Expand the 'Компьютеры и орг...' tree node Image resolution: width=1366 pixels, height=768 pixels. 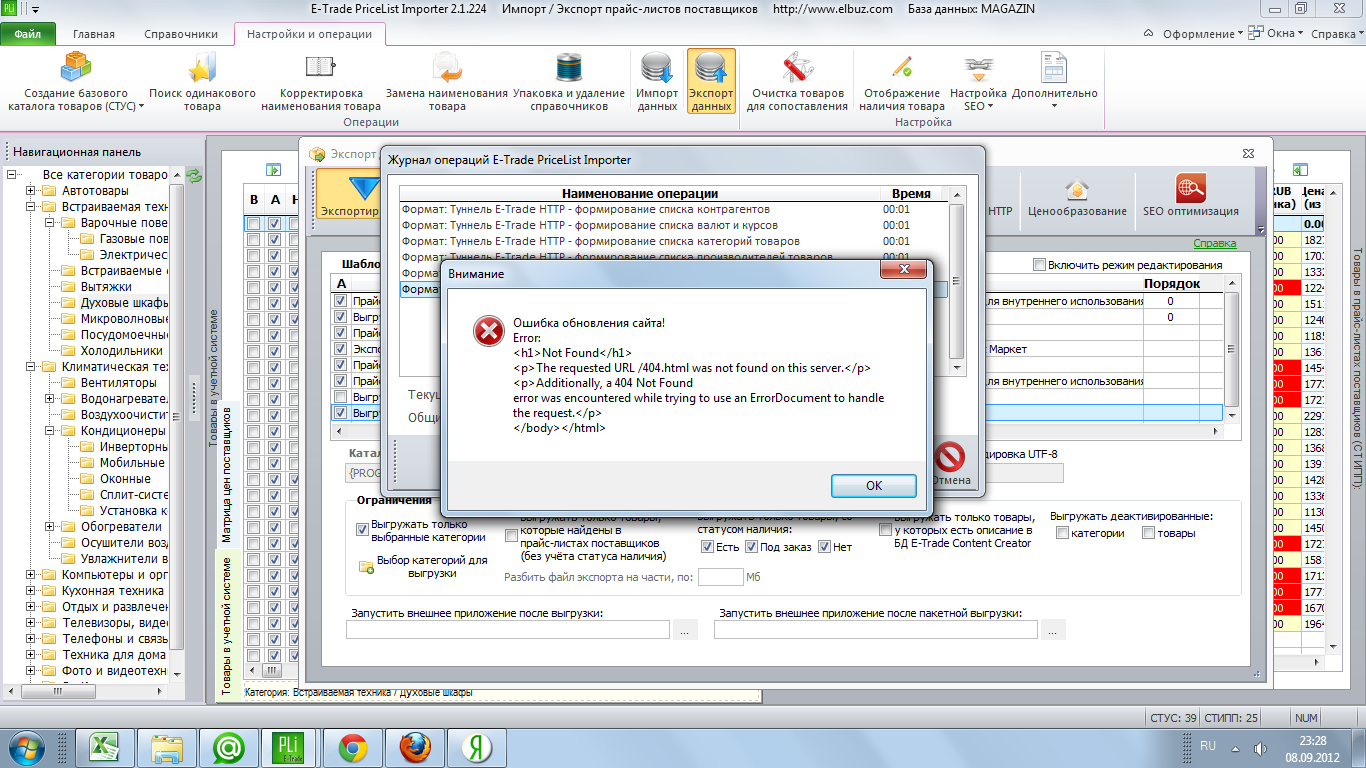31,575
